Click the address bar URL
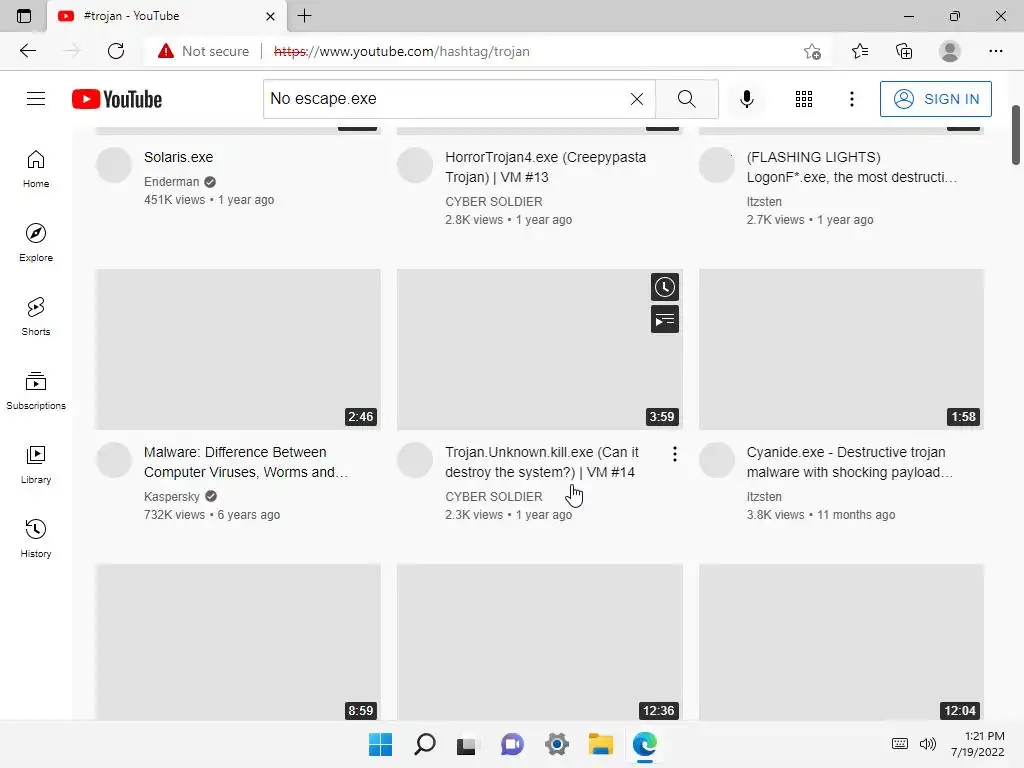The height and width of the screenshot is (768, 1024). coord(402,51)
